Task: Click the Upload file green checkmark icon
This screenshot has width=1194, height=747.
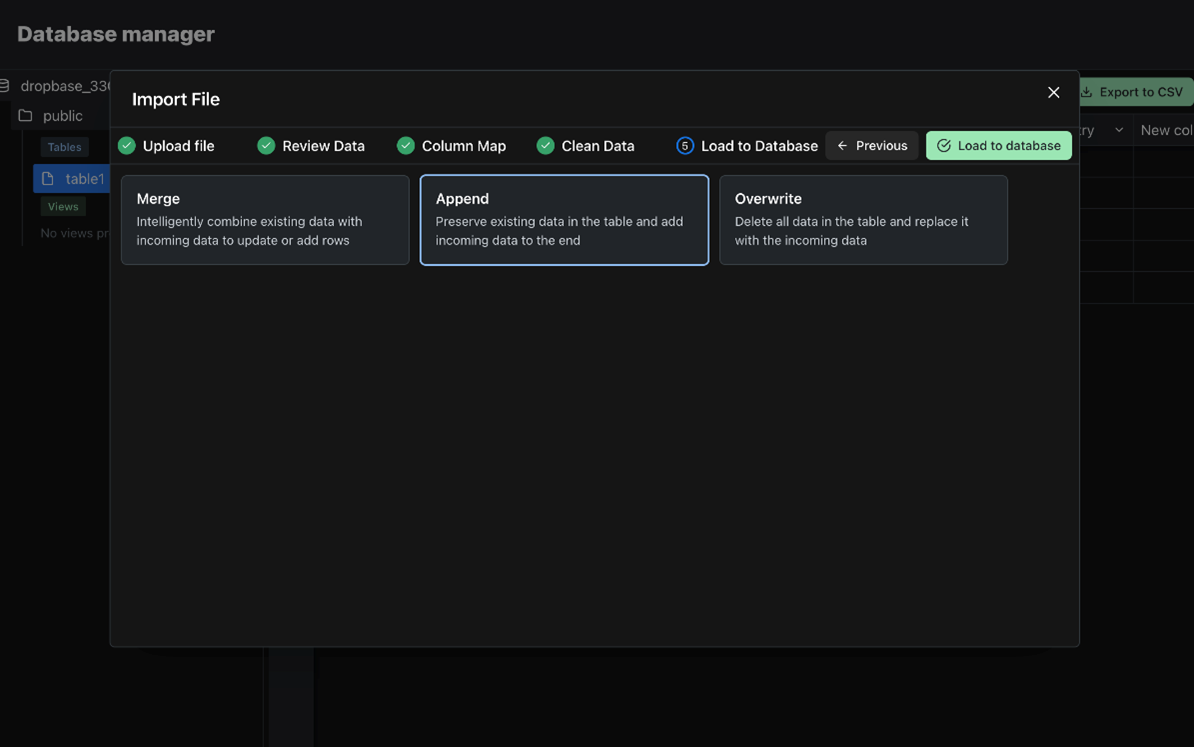Action: coord(127,146)
